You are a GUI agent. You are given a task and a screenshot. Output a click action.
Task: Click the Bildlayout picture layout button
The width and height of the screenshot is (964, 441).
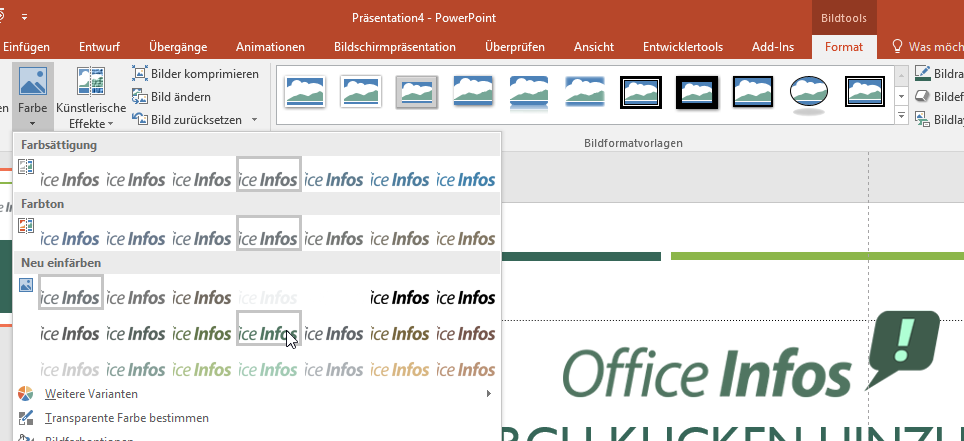[939, 119]
